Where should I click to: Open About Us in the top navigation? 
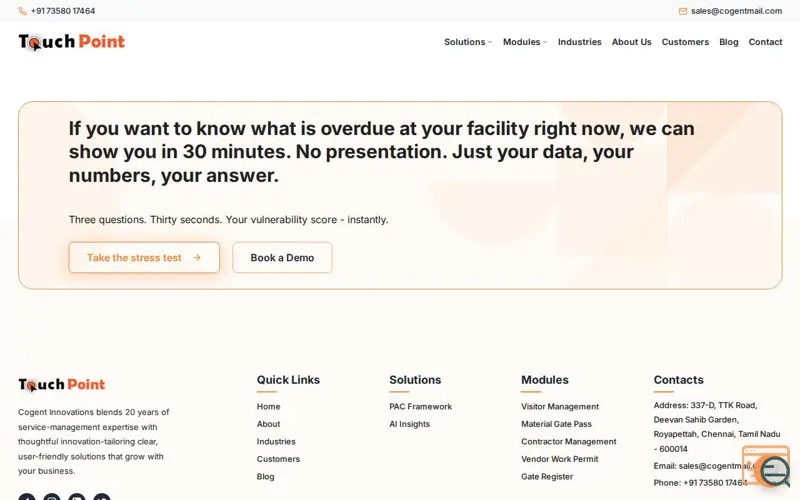pos(632,42)
